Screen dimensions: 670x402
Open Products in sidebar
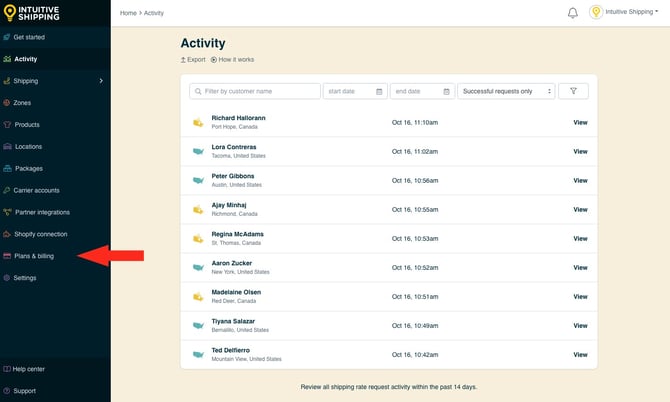[x=27, y=124]
